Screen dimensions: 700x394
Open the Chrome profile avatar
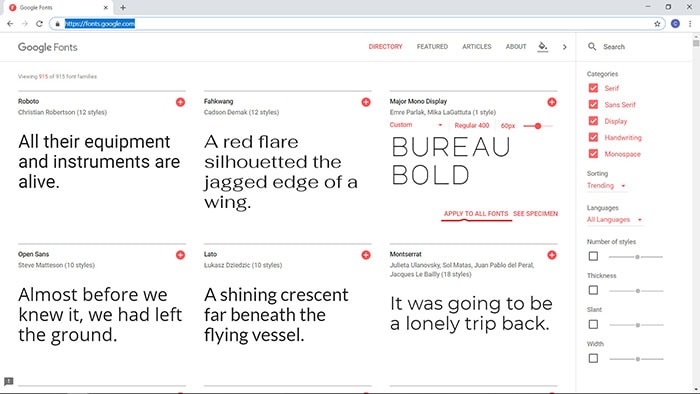(x=675, y=24)
